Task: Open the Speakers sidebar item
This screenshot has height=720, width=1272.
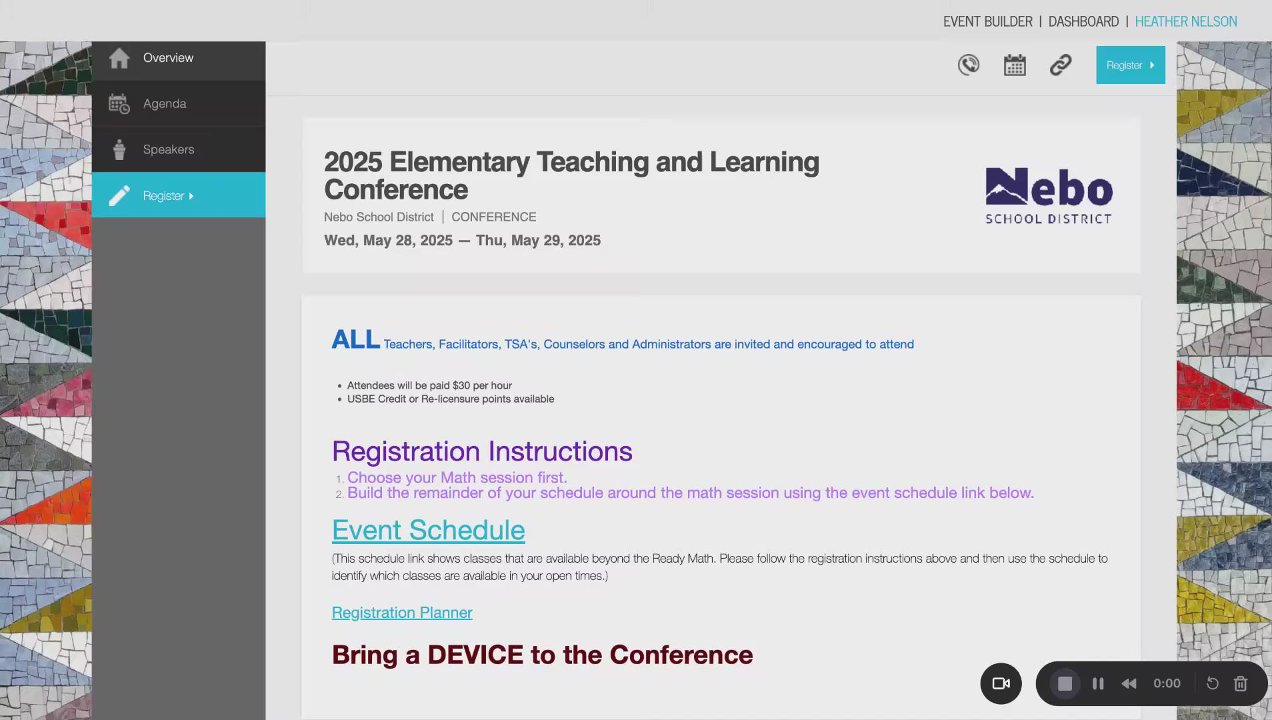Action: (178, 150)
